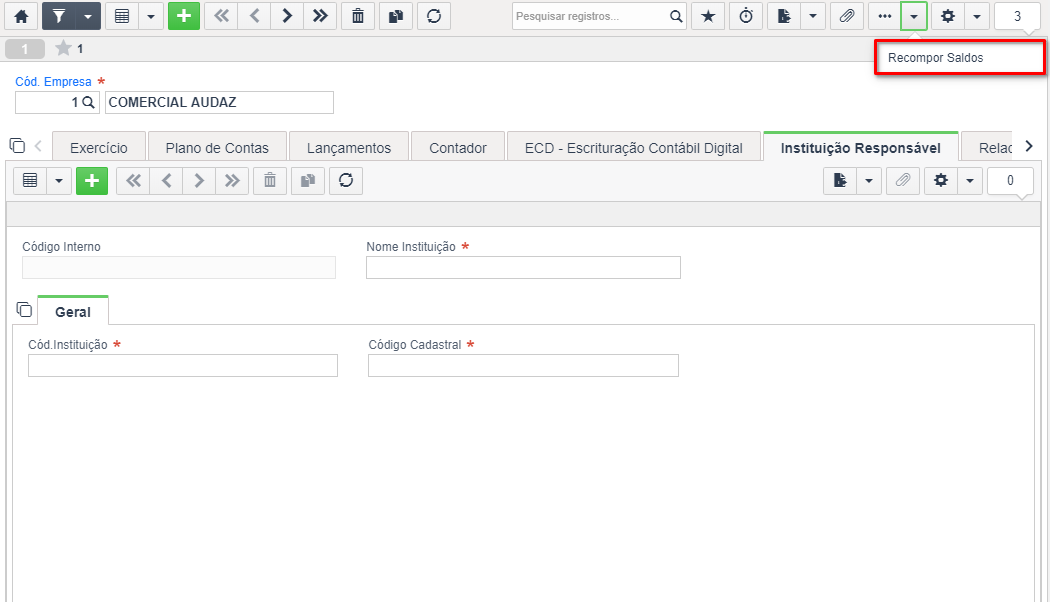The width and height of the screenshot is (1050, 602).
Task: Open attachments with top paperclip icon
Action: 846,16
